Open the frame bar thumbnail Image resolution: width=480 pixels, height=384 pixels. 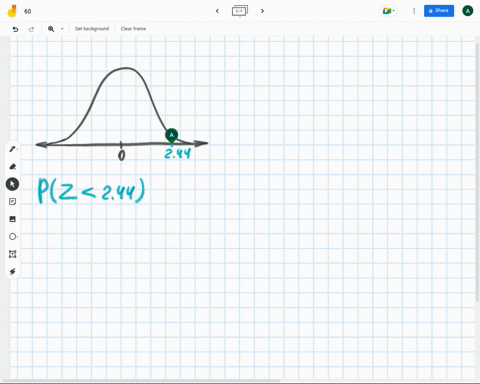tap(240, 11)
